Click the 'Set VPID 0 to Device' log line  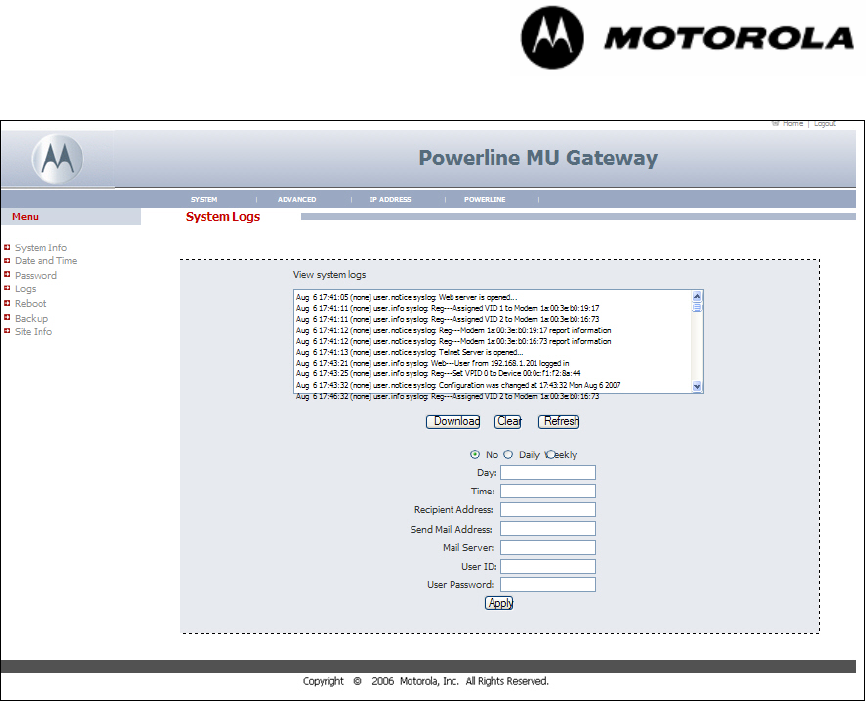(x=438, y=373)
